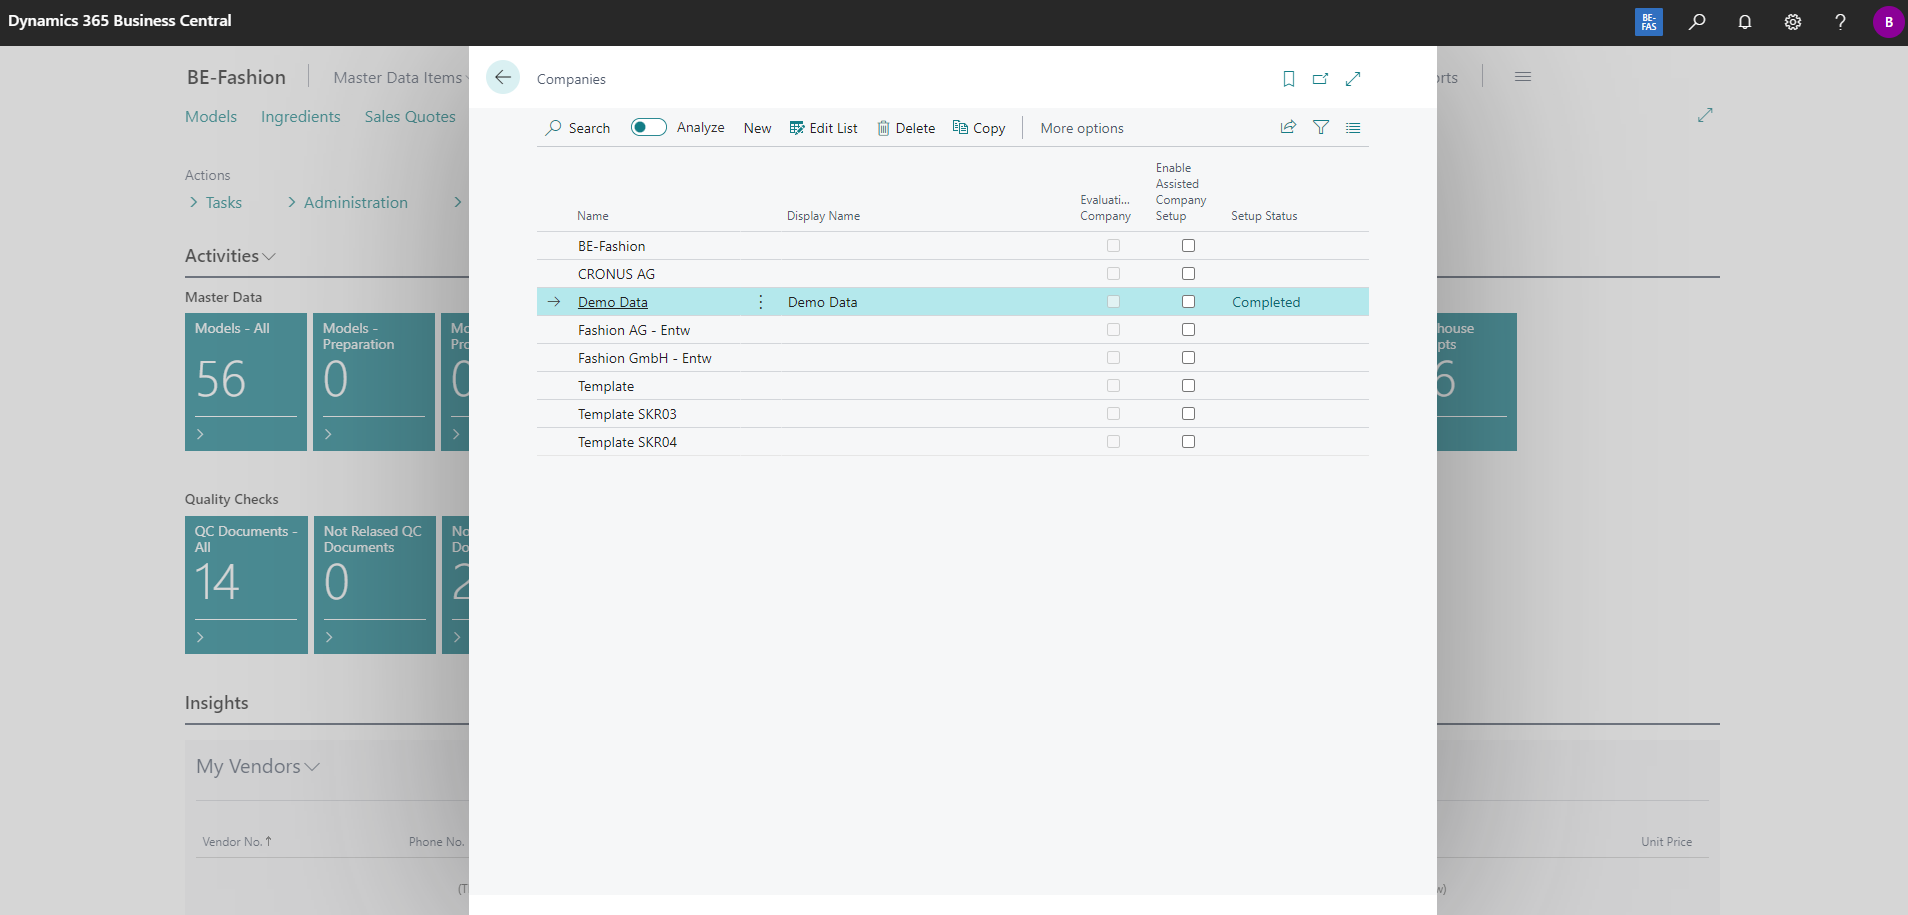Expand the My Vendors dropdown

312,767
